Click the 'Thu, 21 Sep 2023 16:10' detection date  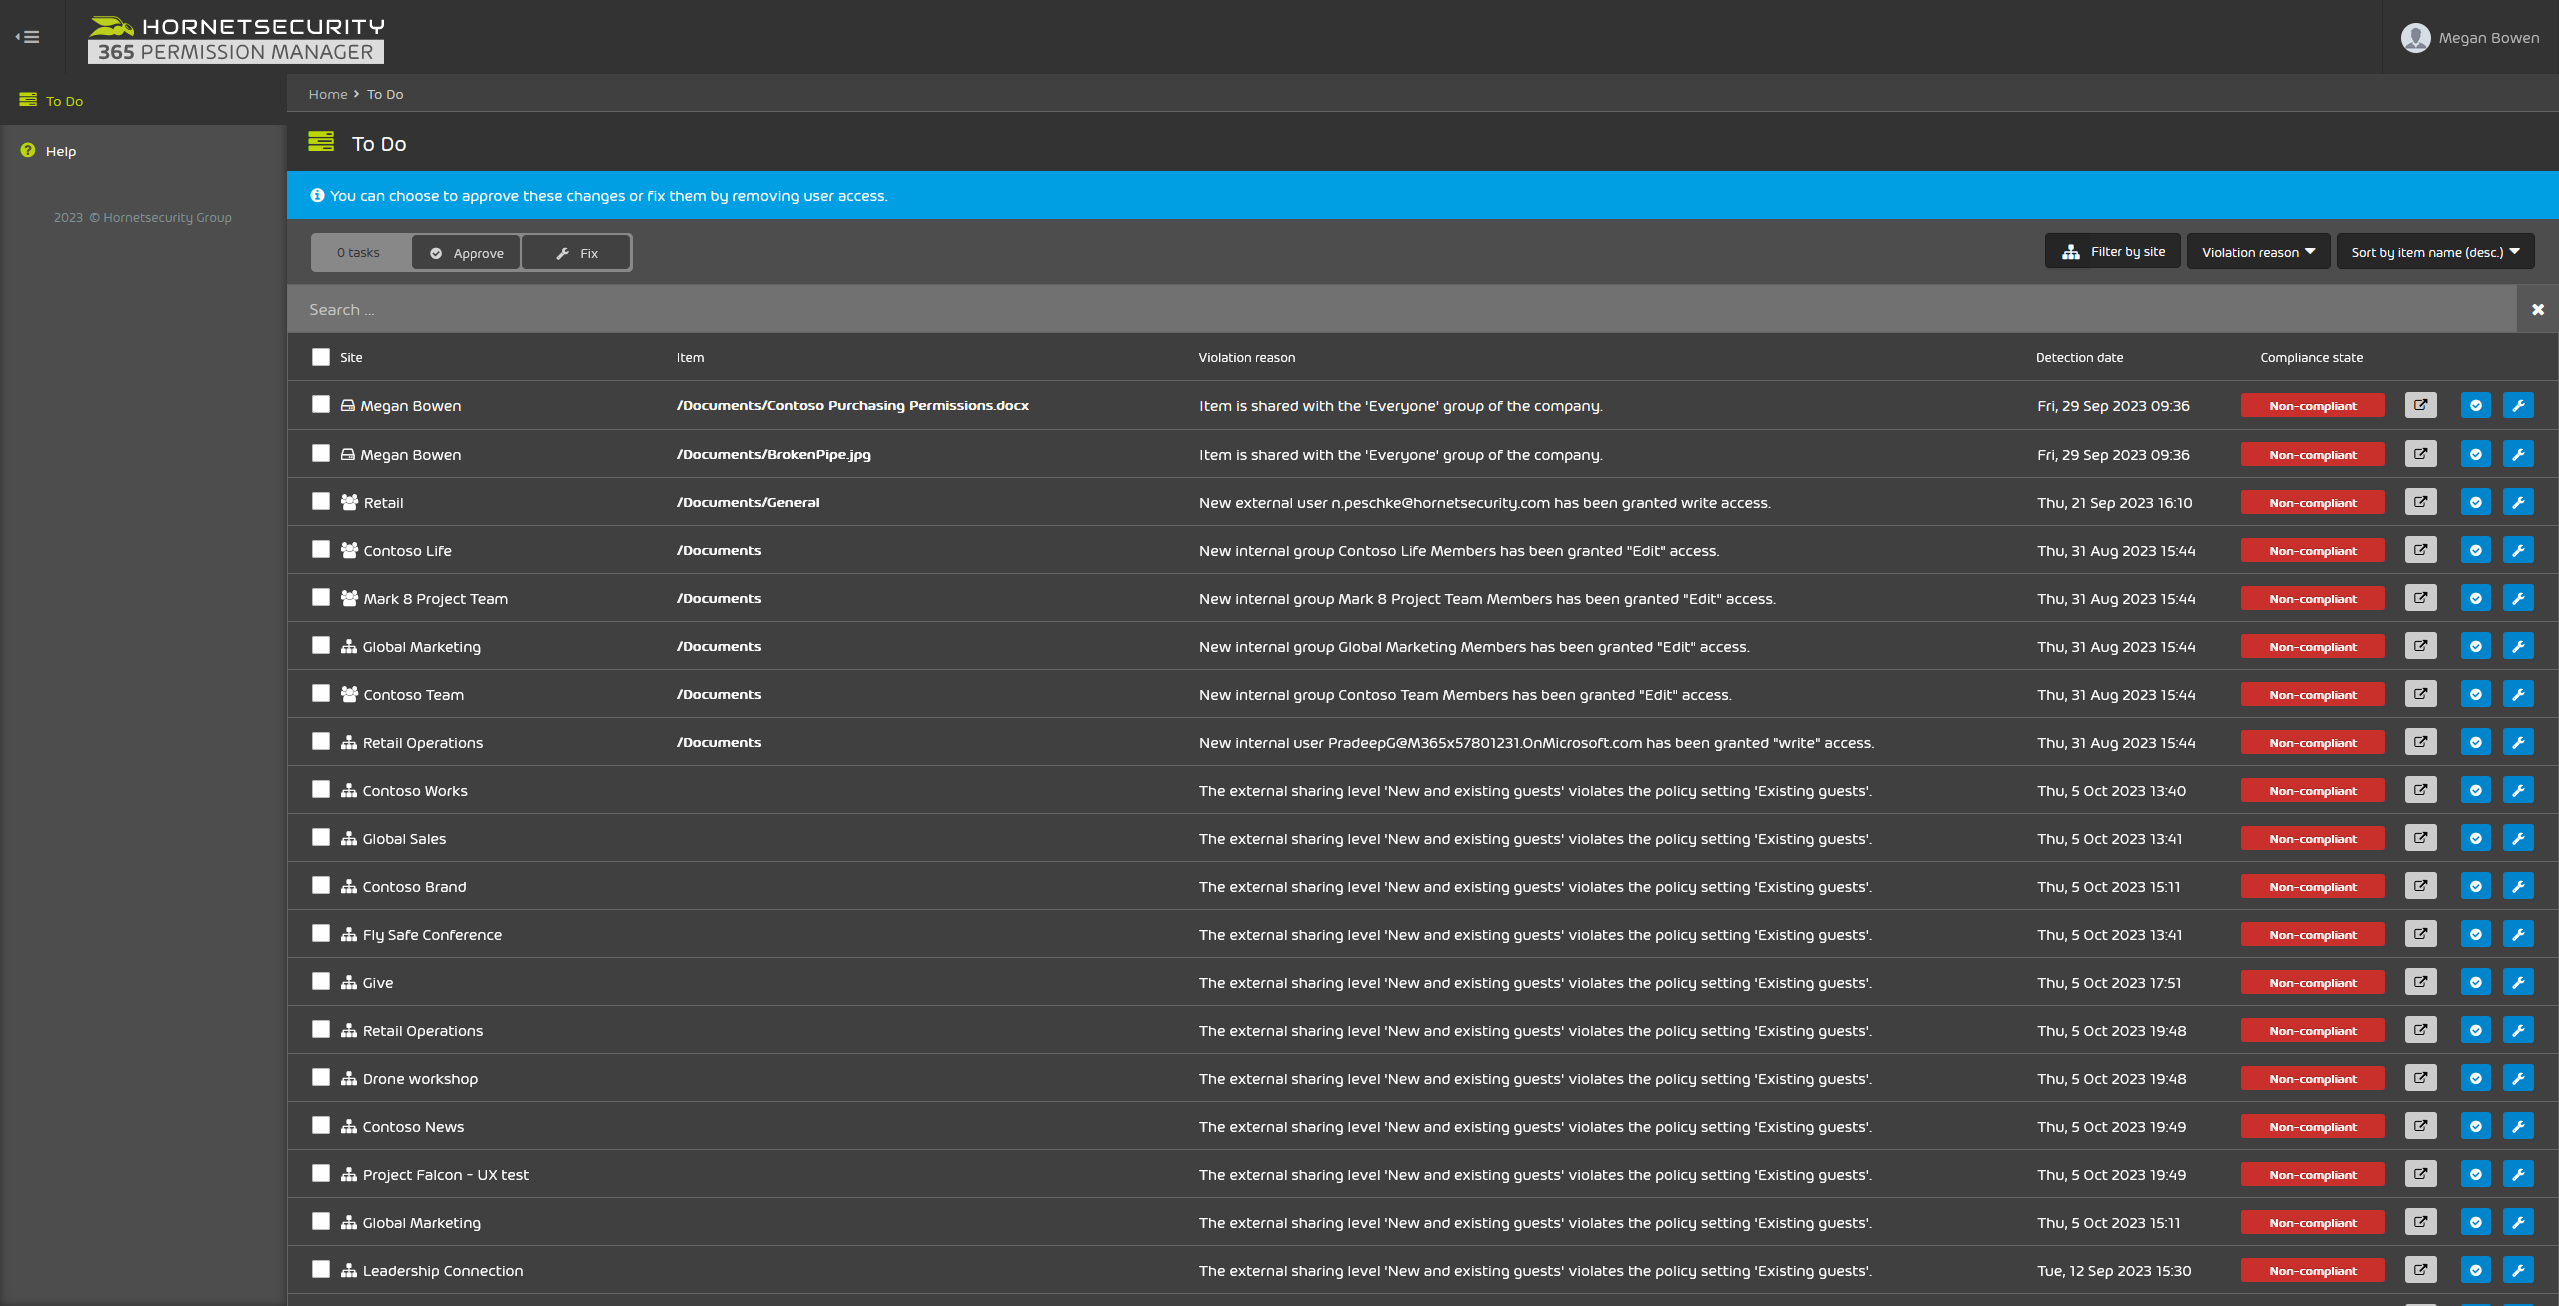[x=2114, y=503]
